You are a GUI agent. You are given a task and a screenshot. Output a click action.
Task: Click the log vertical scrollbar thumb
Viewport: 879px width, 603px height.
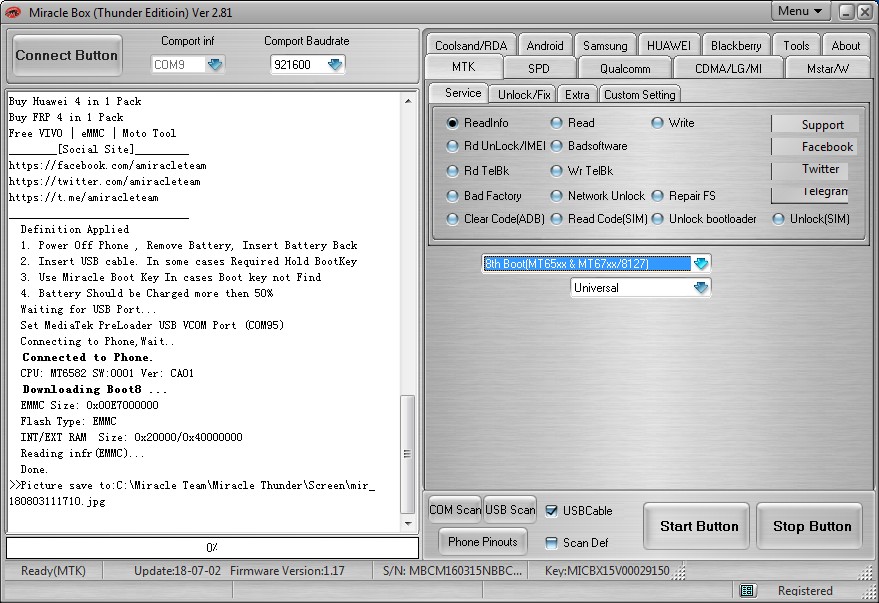coord(408,454)
